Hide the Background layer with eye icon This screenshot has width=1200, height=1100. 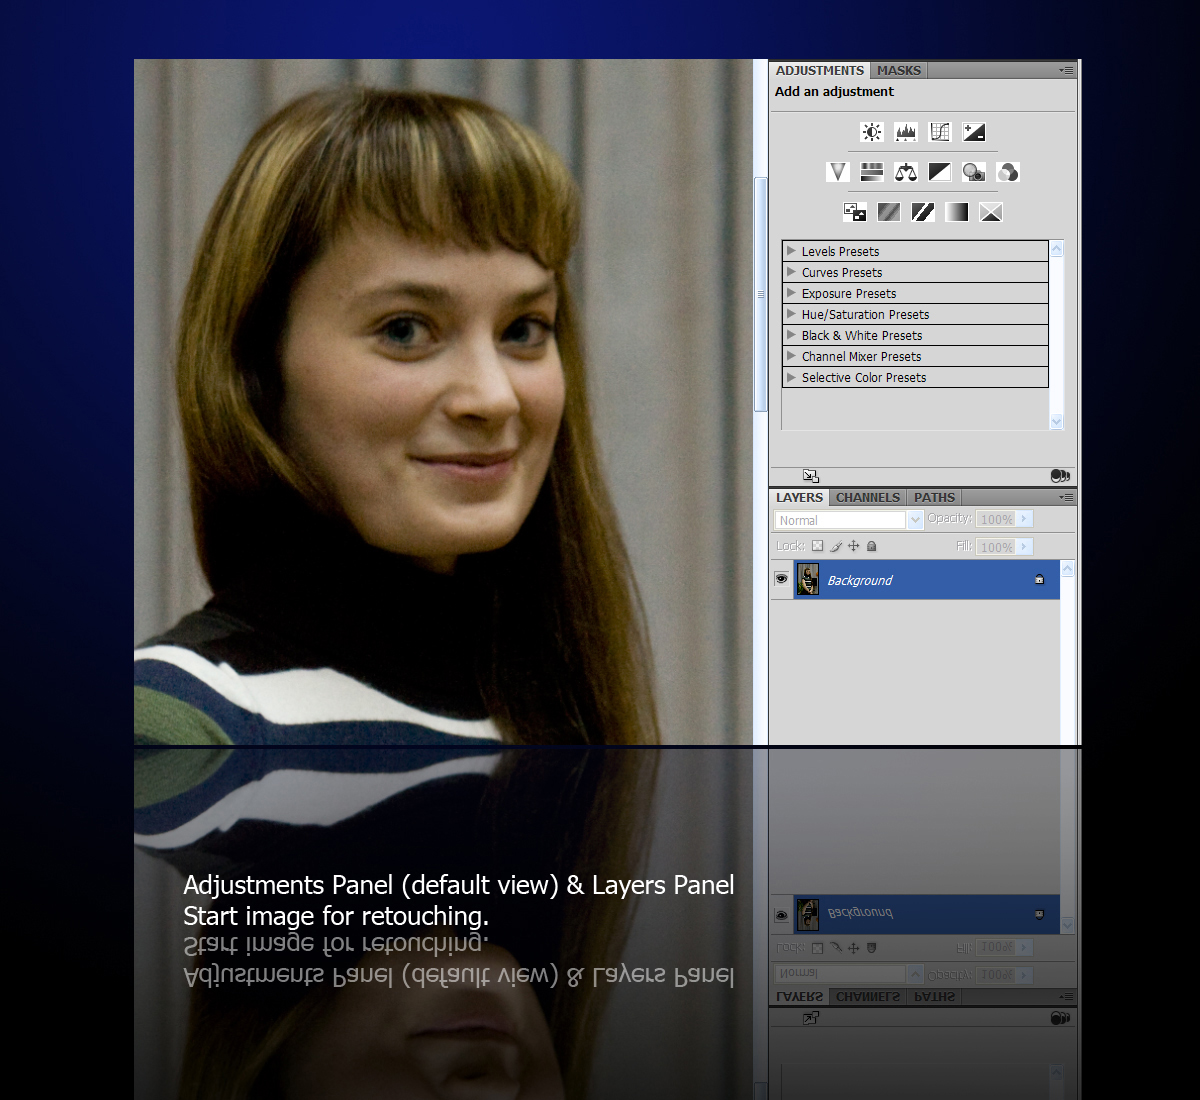(x=782, y=579)
